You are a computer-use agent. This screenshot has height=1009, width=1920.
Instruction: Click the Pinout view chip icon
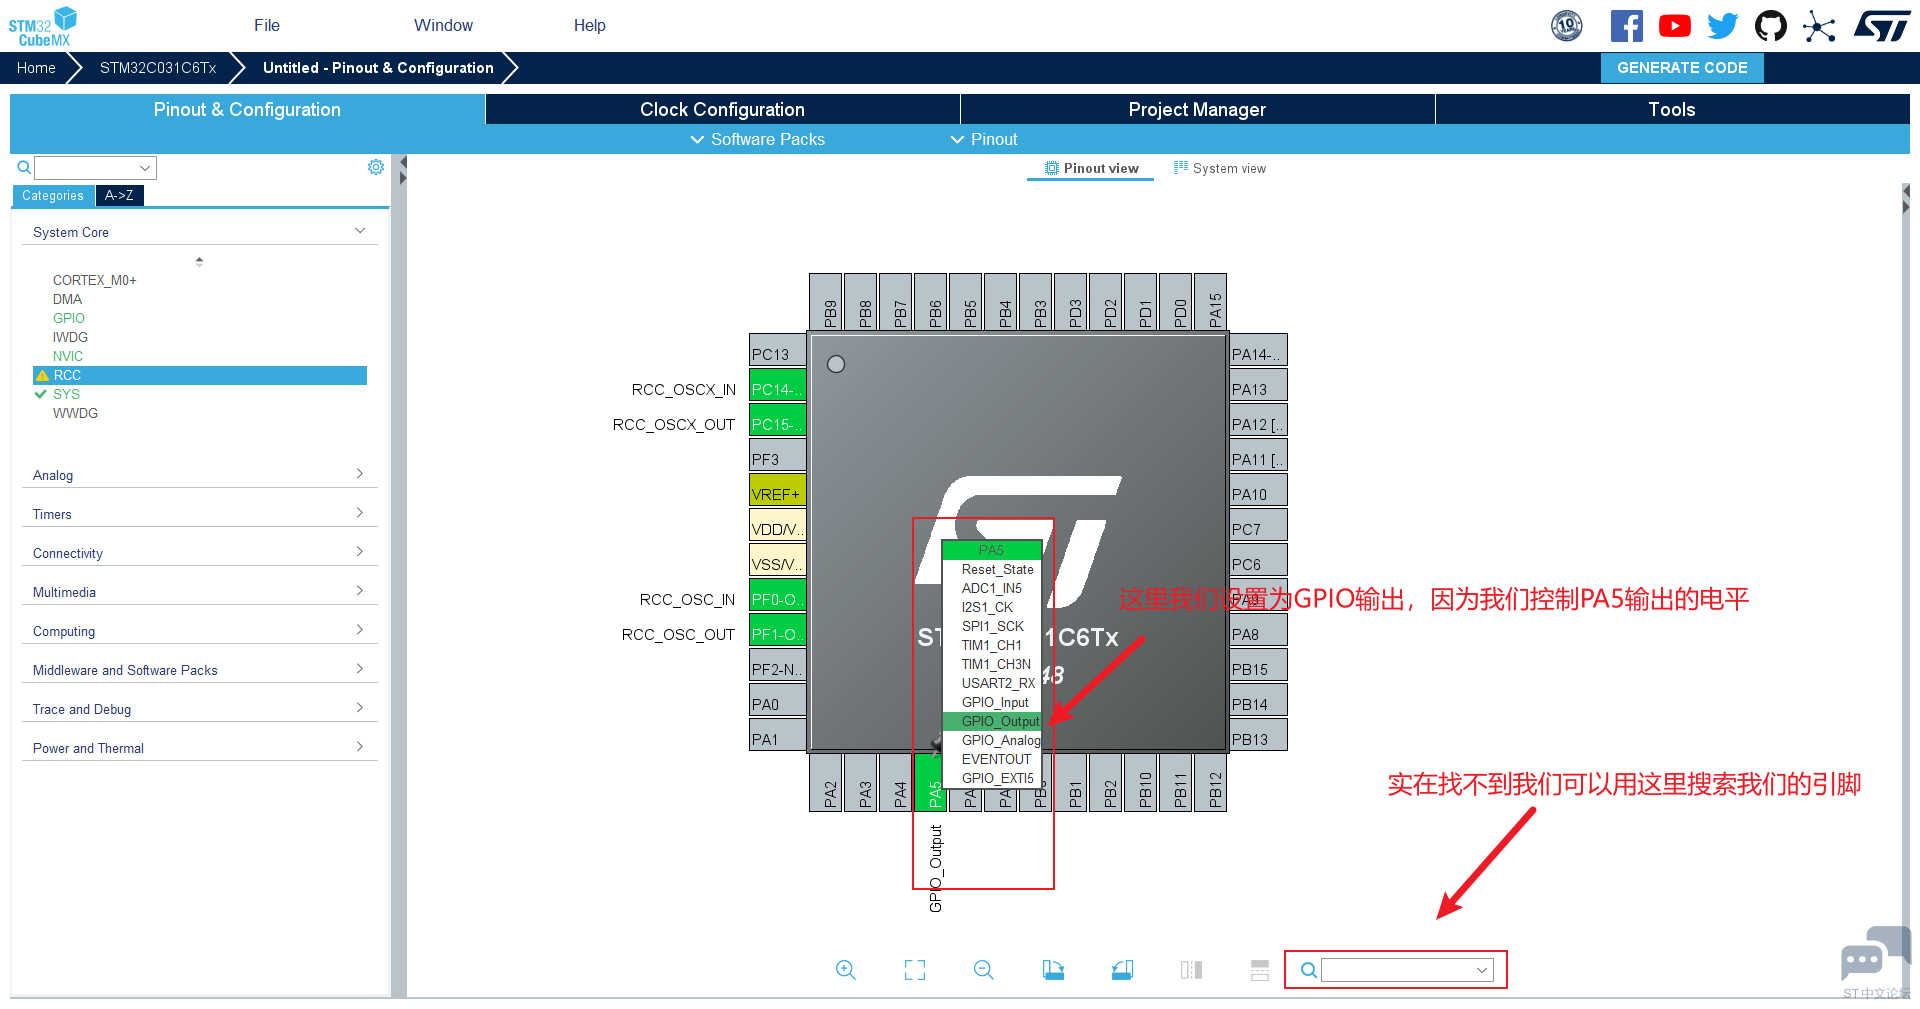click(1052, 168)
